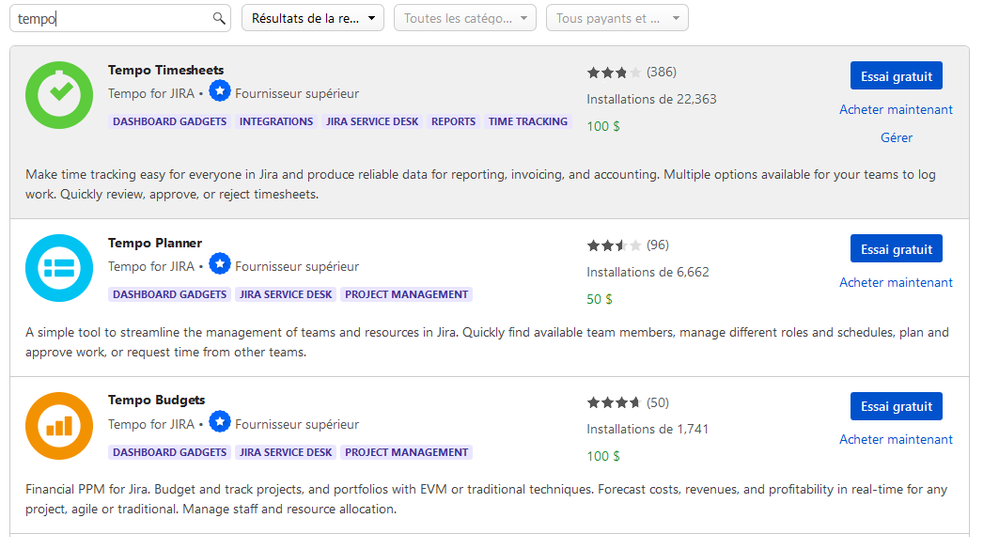Open the 'Toutes les catégo...' dropdown
Image resolution: width=999 pixels, height=537 pixels.
[465, 18]
